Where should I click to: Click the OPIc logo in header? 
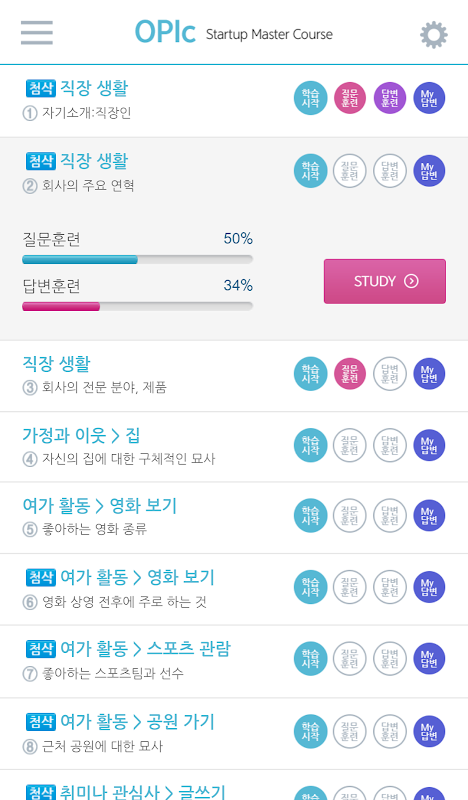click(x=165, y=33)
